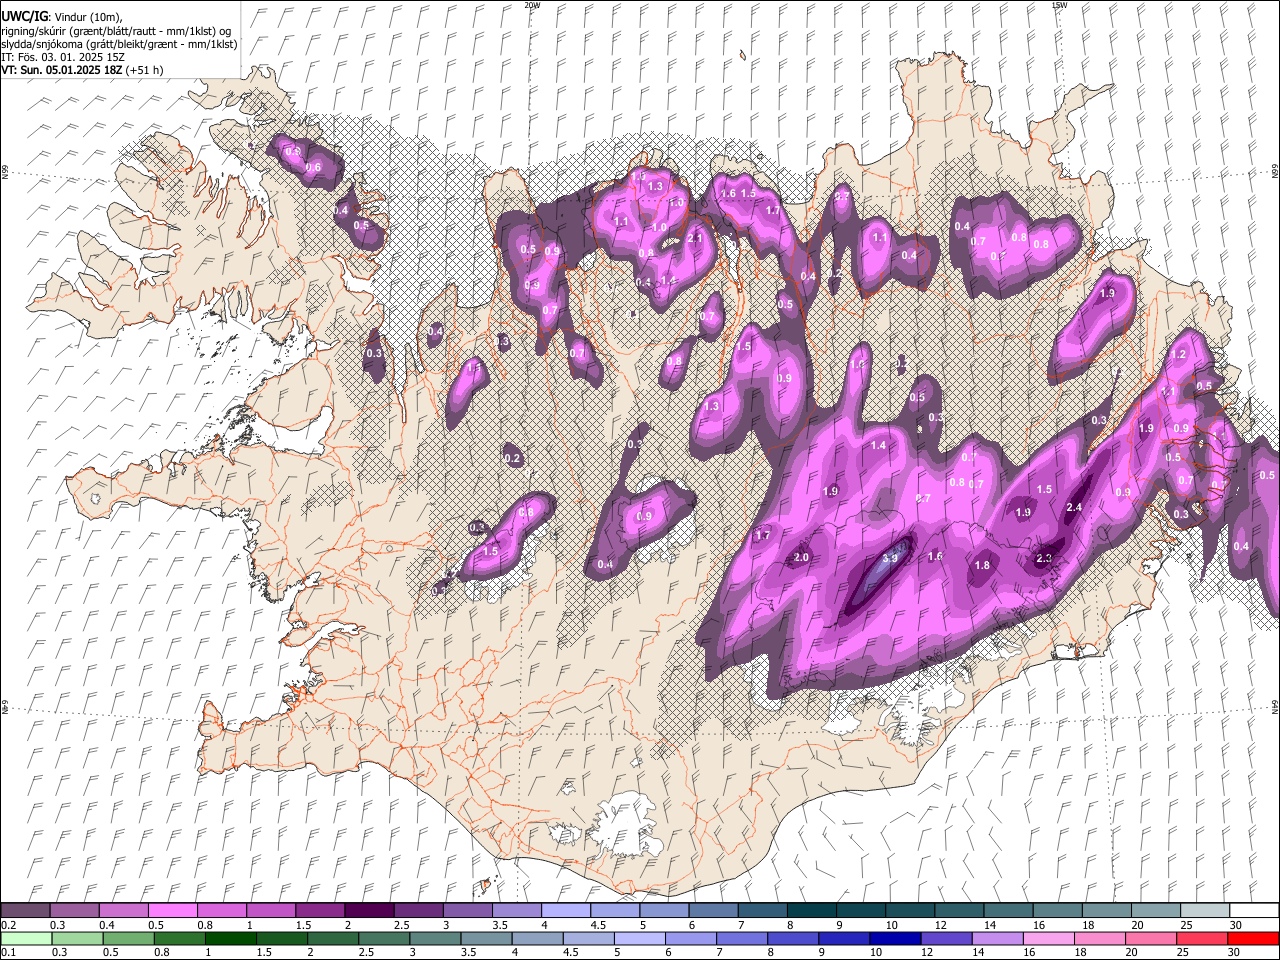Image resolution: width=1280 pixels, height=960 pixels.
Task: Click the dark teal swatch at 8 in upper legend
Action: tap(810, 910)
